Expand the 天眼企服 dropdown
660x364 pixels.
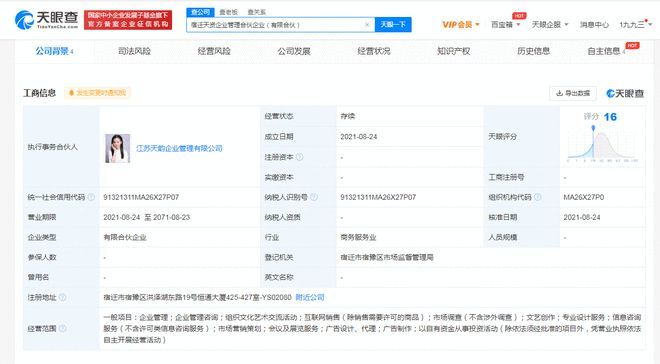(x=550, y=25)
